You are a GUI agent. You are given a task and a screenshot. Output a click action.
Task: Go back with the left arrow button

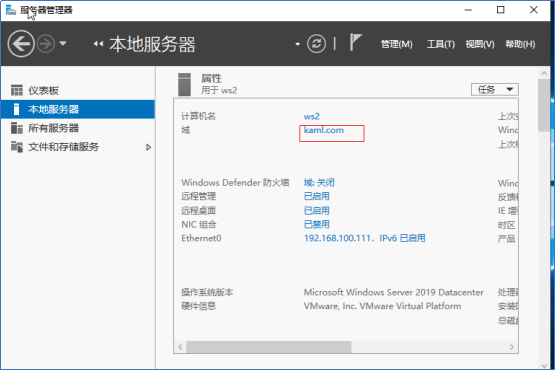[x=21, y=44]
